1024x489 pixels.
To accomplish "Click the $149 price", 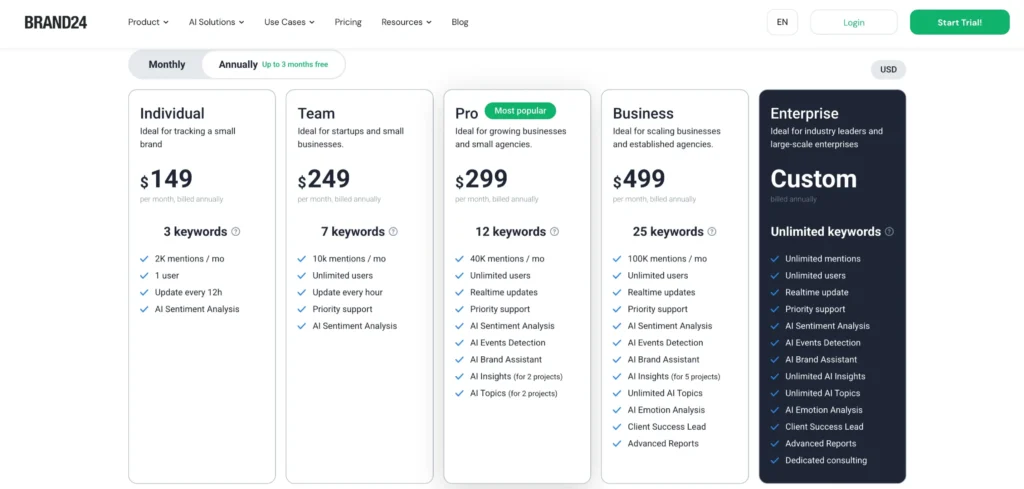I will pyautogui.click(x=167, y=180).
